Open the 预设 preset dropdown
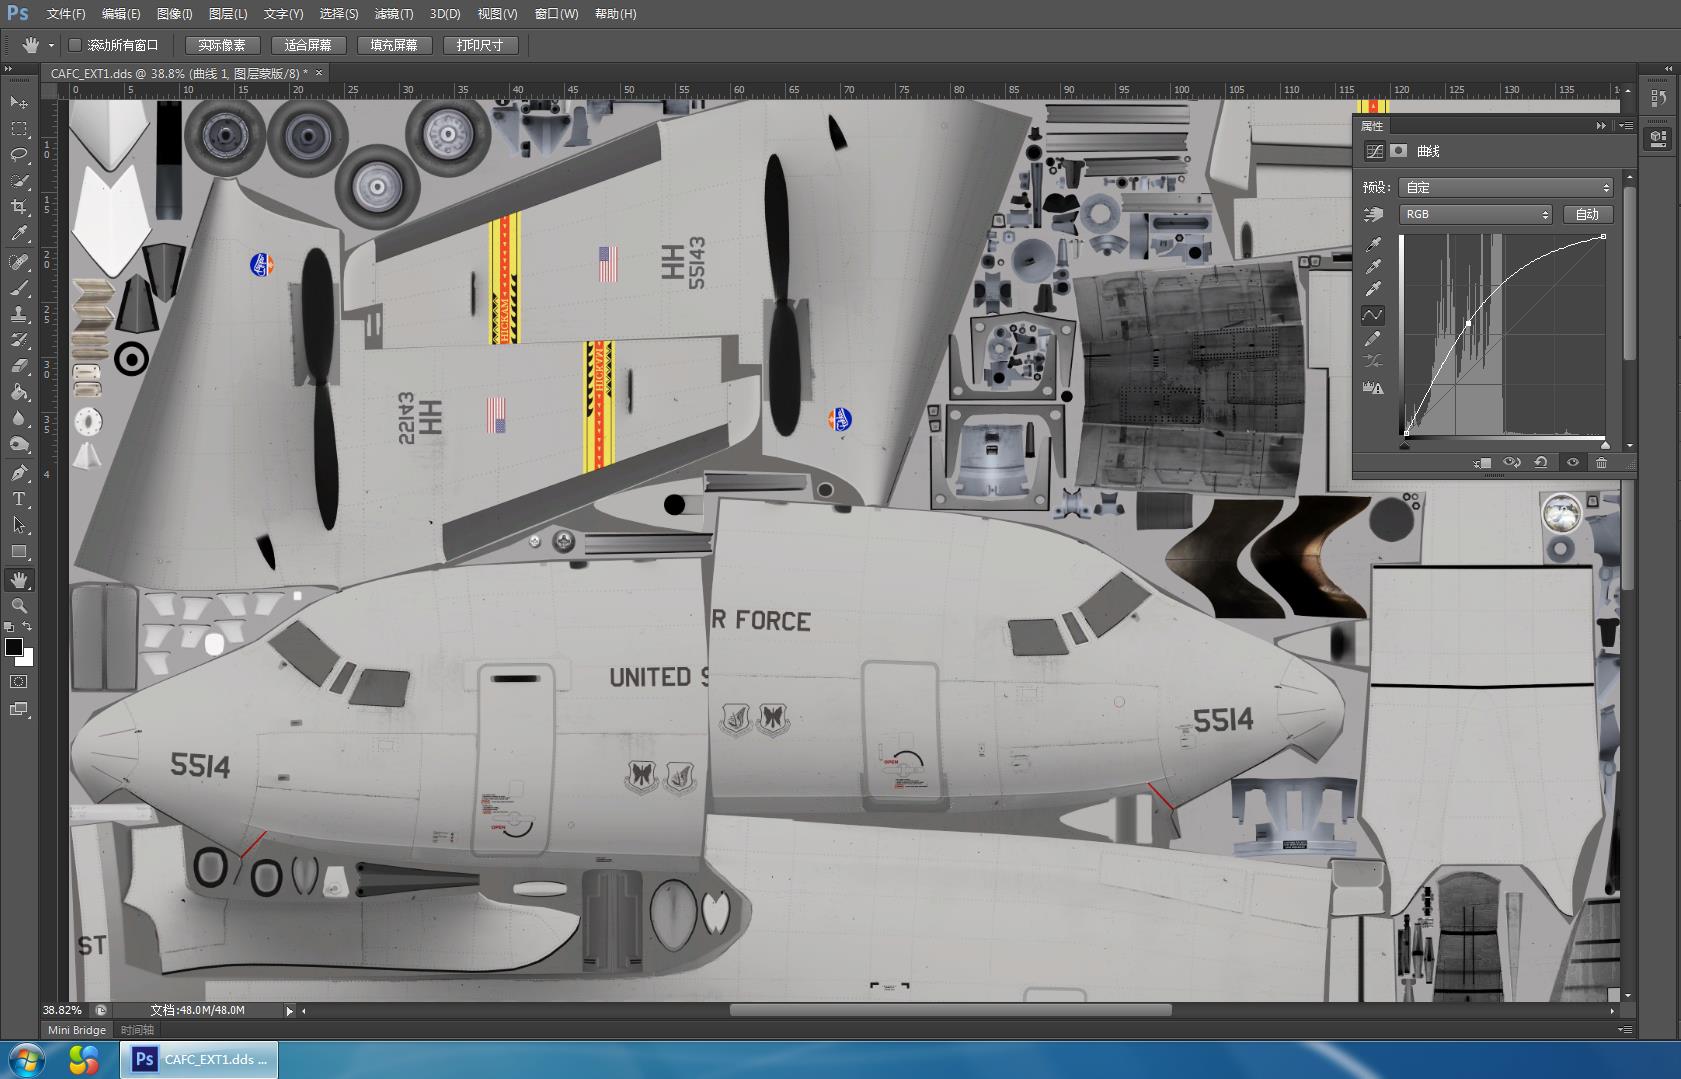This screenshot has width=1681, height=1079. (x=1507, y=188)
